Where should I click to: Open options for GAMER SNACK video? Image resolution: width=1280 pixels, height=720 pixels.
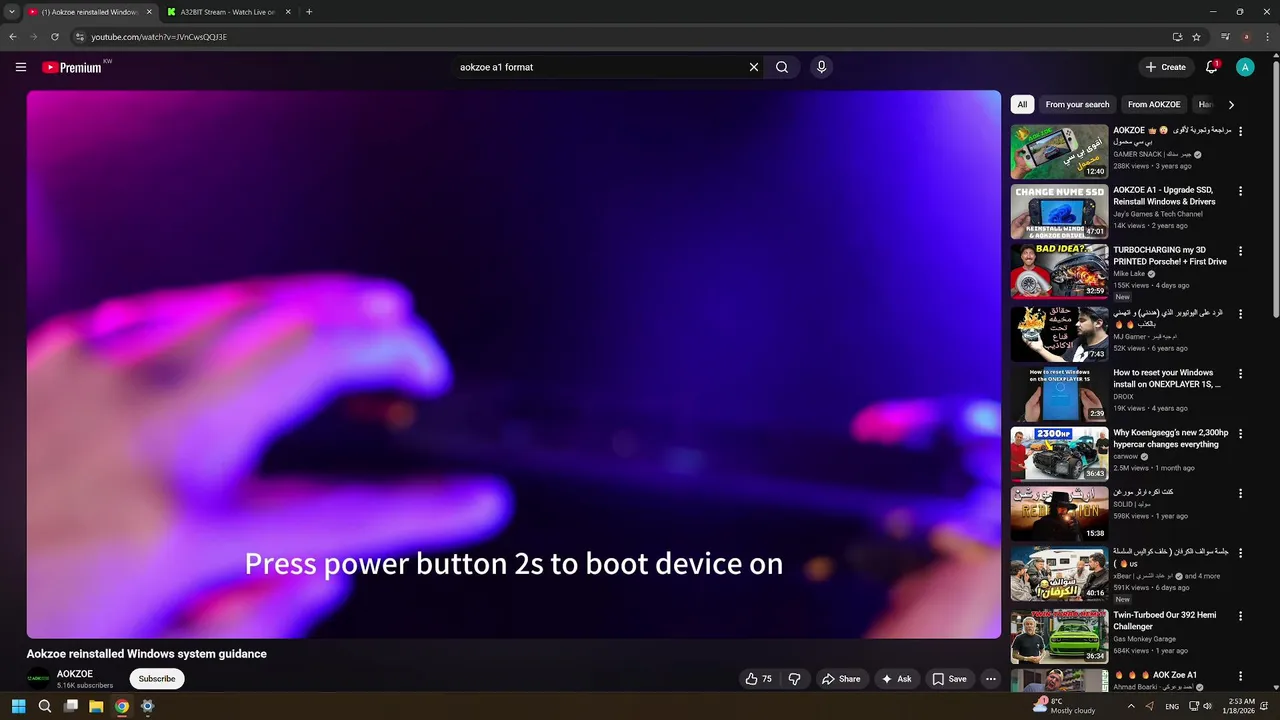[x=1241, y=131]
